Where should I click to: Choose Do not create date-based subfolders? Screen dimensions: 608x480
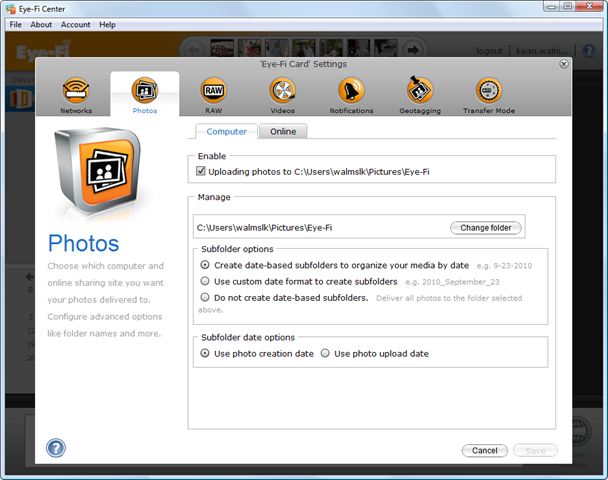[x=205, y=297]
